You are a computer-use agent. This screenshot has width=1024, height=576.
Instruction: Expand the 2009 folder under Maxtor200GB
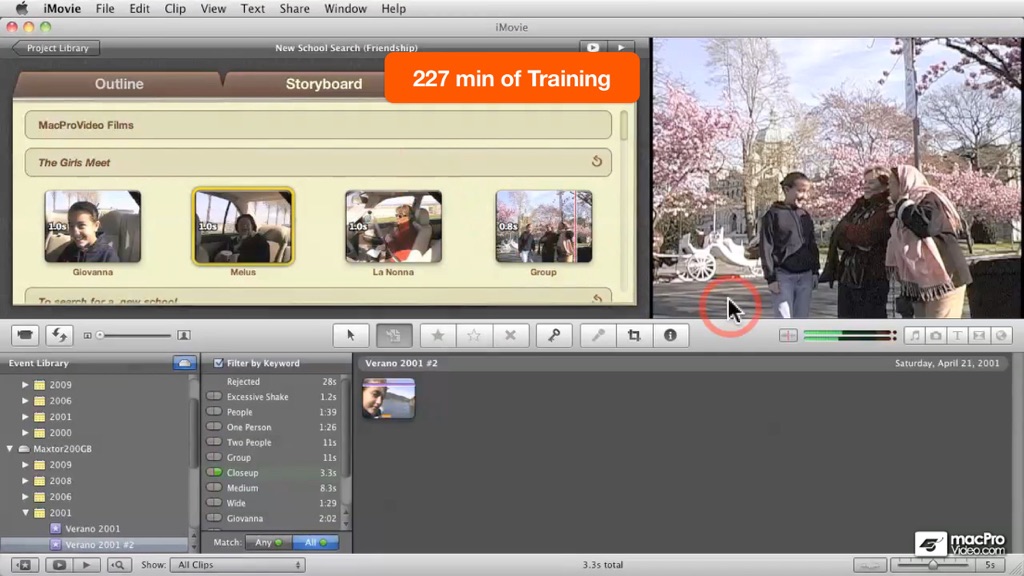[25, 465]
